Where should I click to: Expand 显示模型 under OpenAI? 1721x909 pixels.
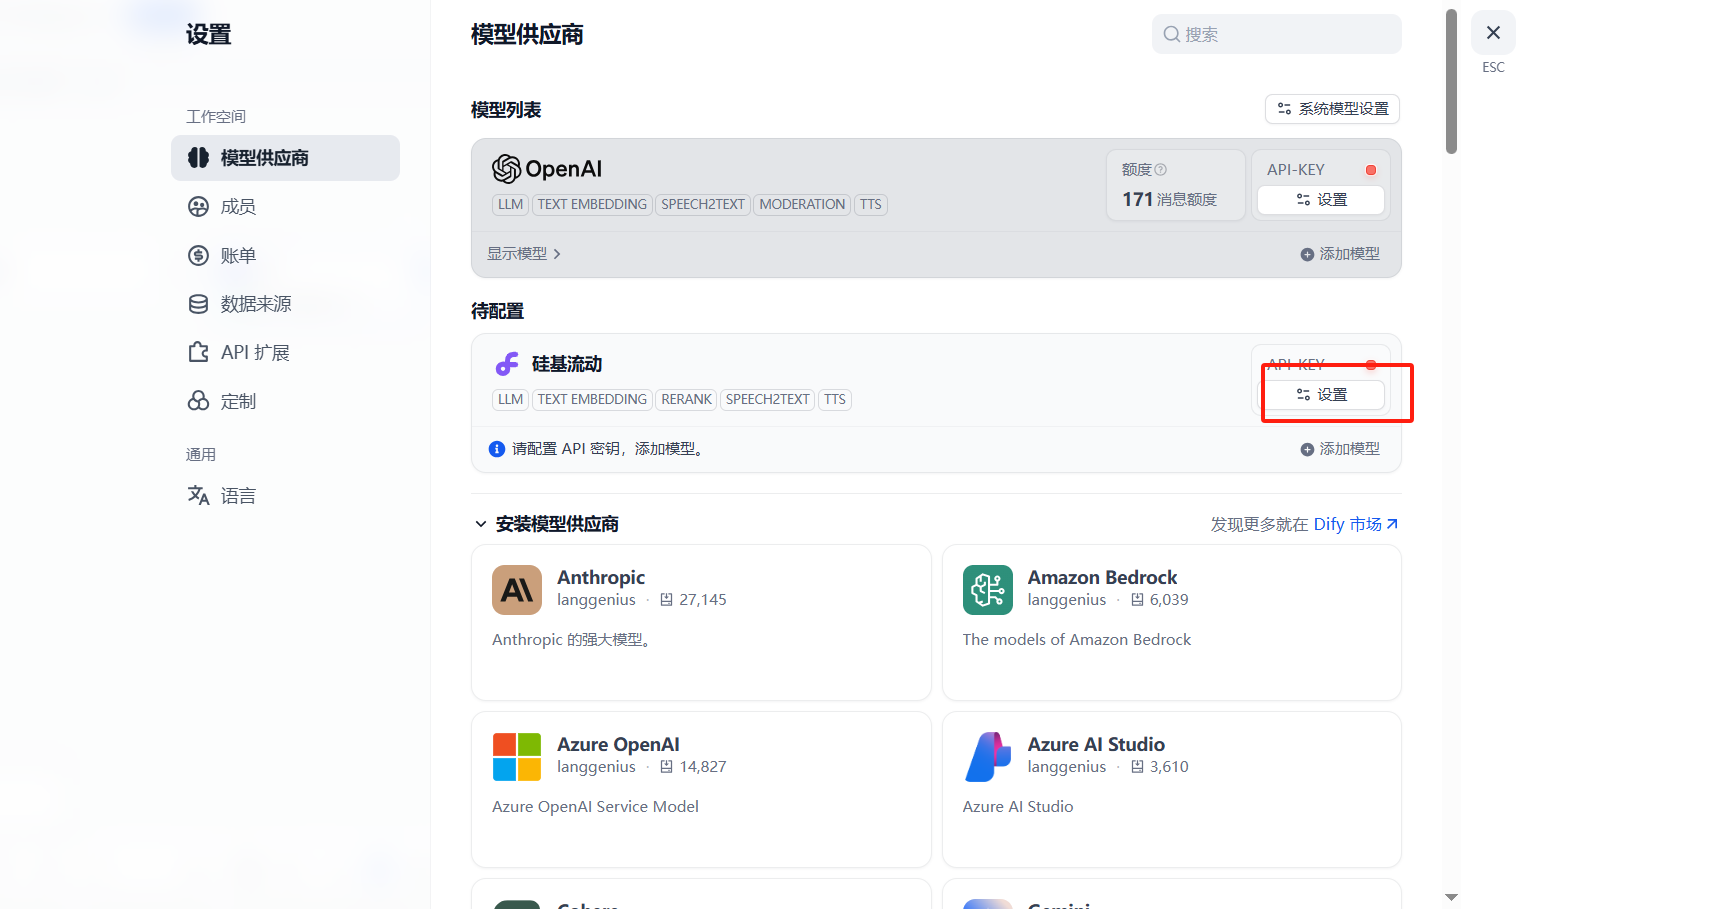[x=524, y=254]
